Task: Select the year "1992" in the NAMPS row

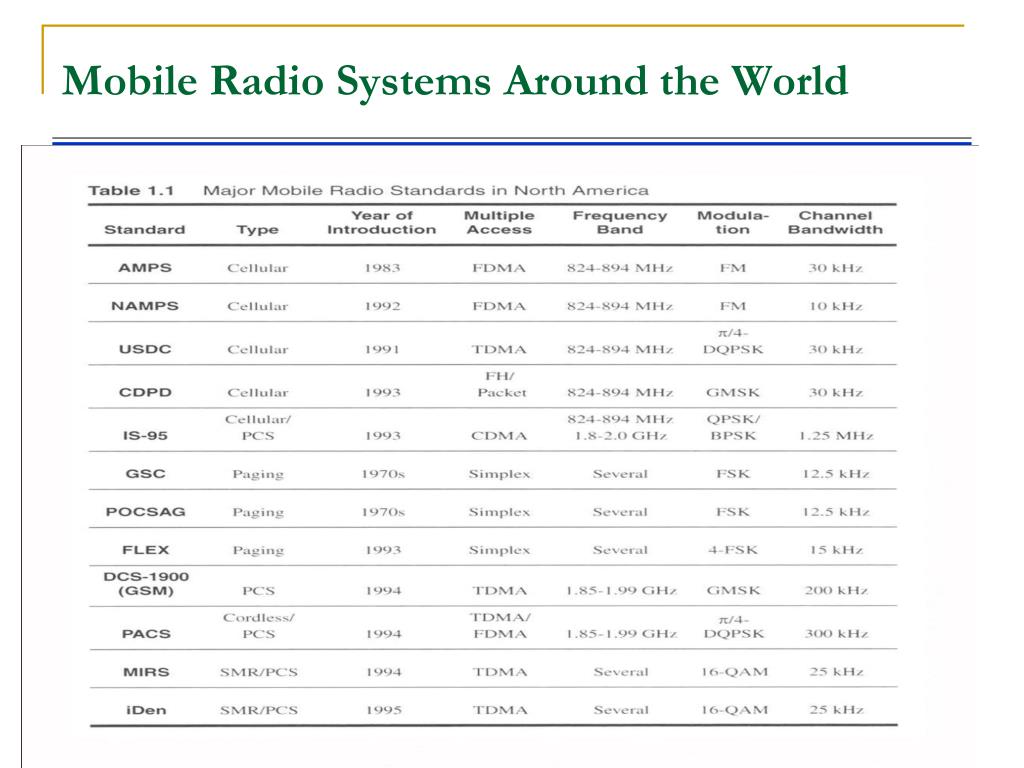Action: pos(382,306)
